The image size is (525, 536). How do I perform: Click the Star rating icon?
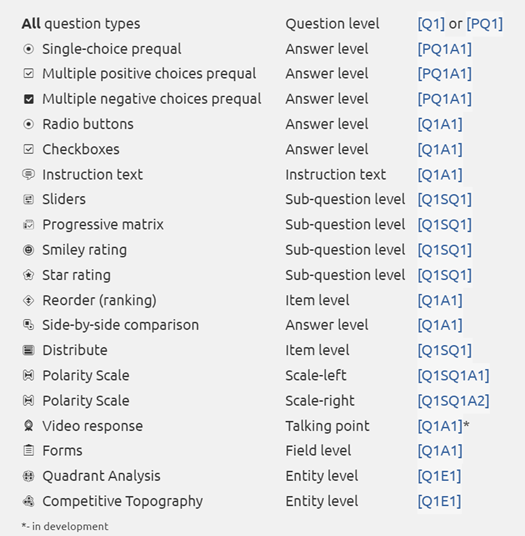[28, 275]
